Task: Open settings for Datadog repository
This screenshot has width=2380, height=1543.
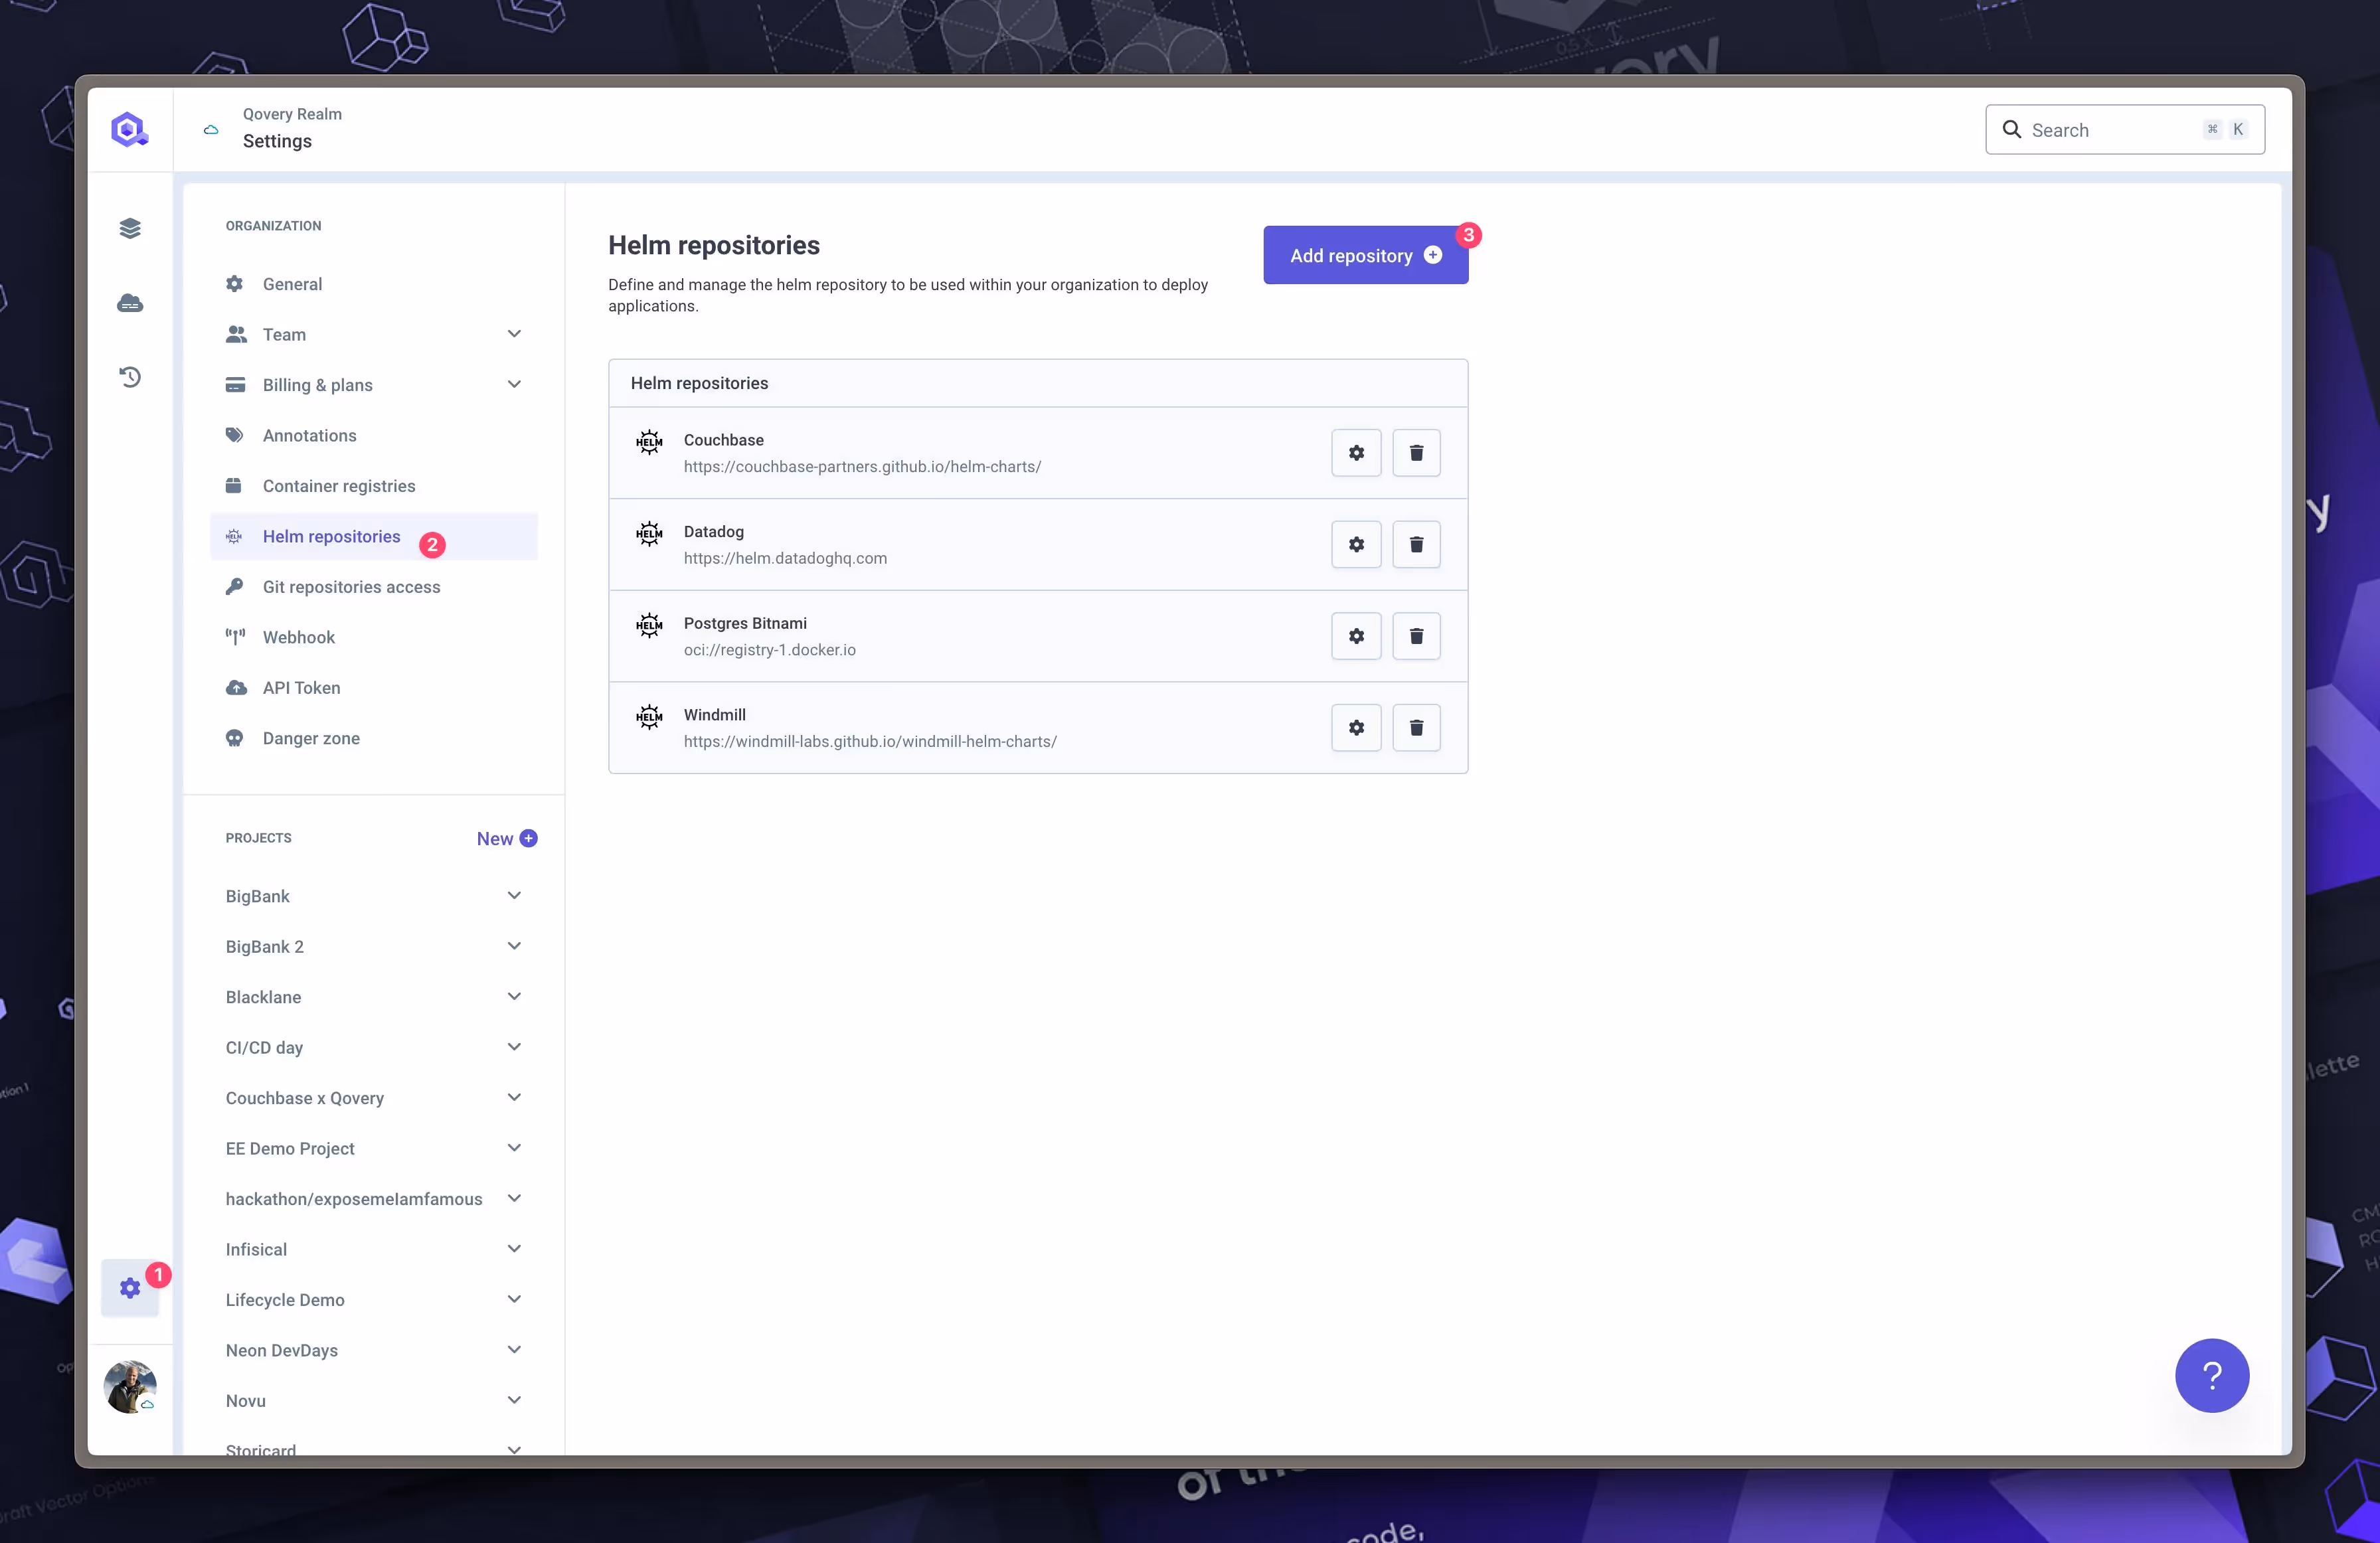Action: point(1356,545)
